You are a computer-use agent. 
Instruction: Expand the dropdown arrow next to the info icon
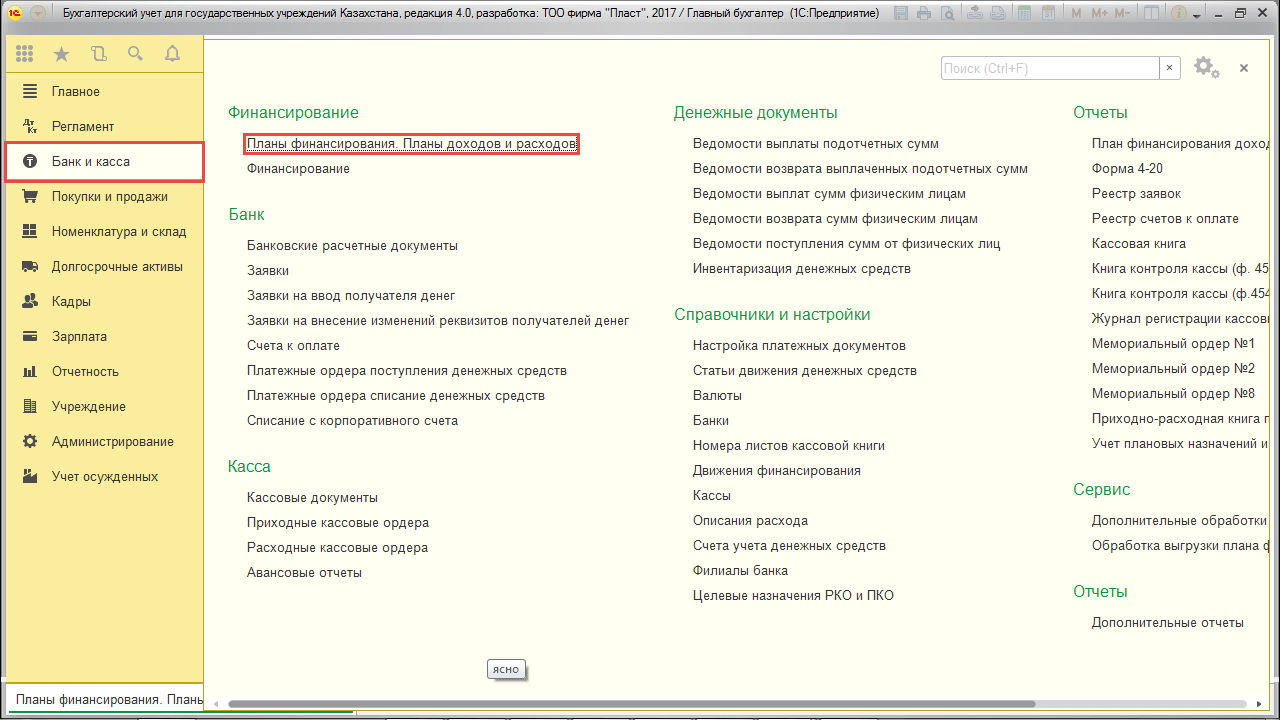[1197, 14]
